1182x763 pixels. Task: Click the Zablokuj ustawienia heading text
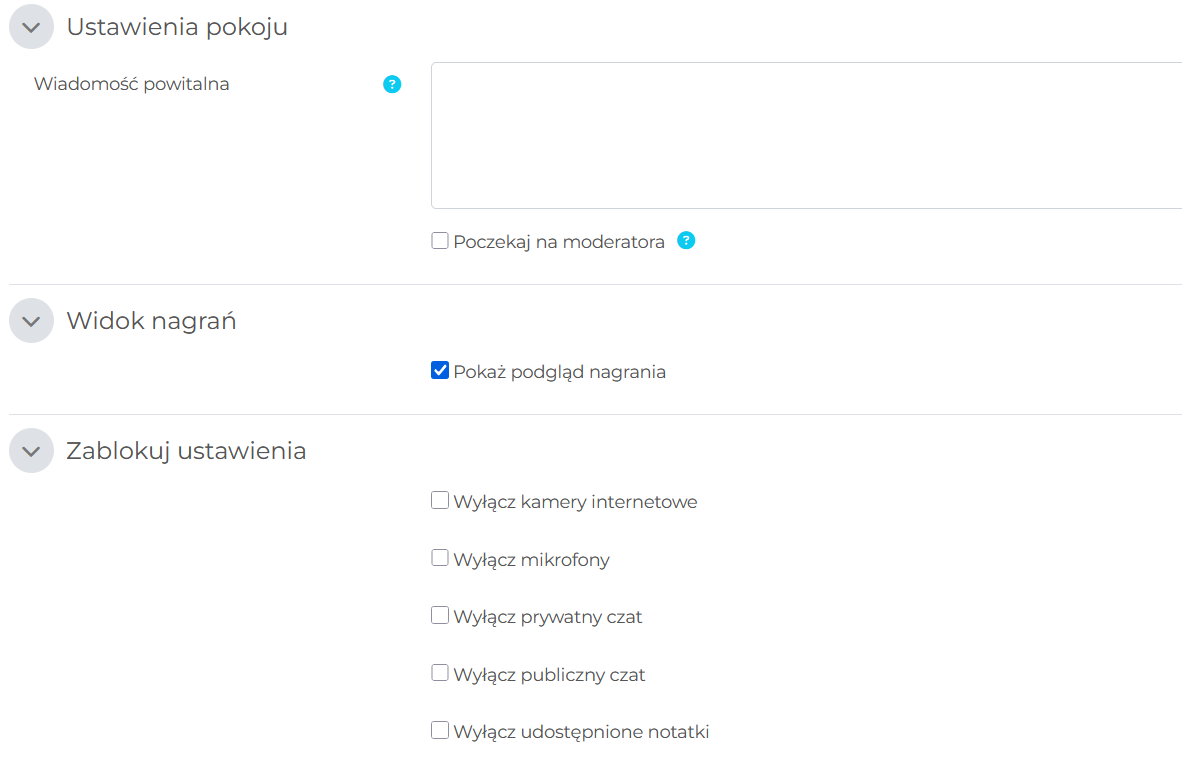[186, 451]
